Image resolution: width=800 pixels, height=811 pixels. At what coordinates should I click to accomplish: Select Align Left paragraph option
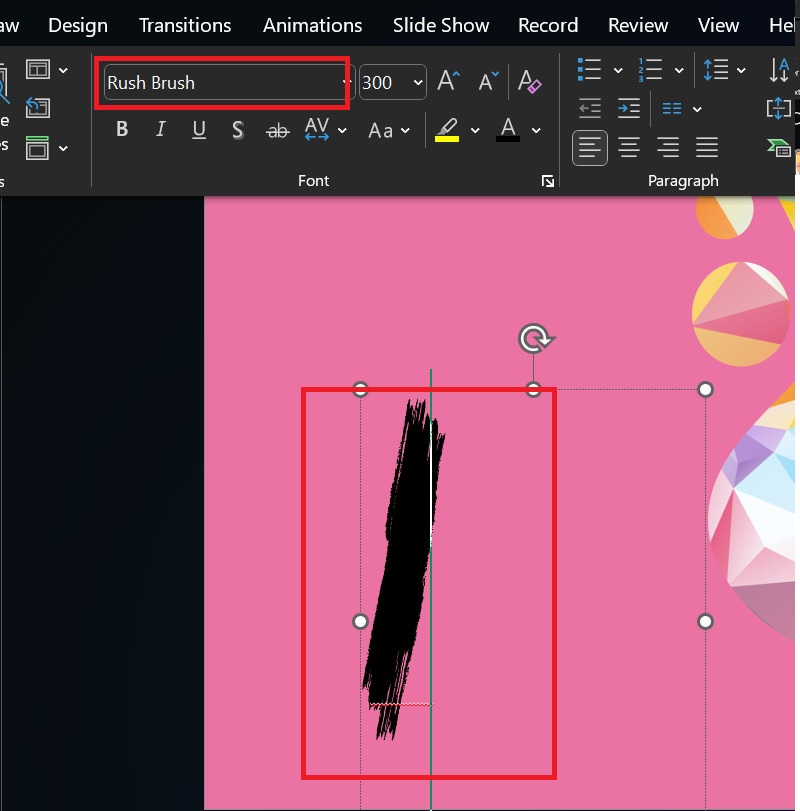pos(590,148)
